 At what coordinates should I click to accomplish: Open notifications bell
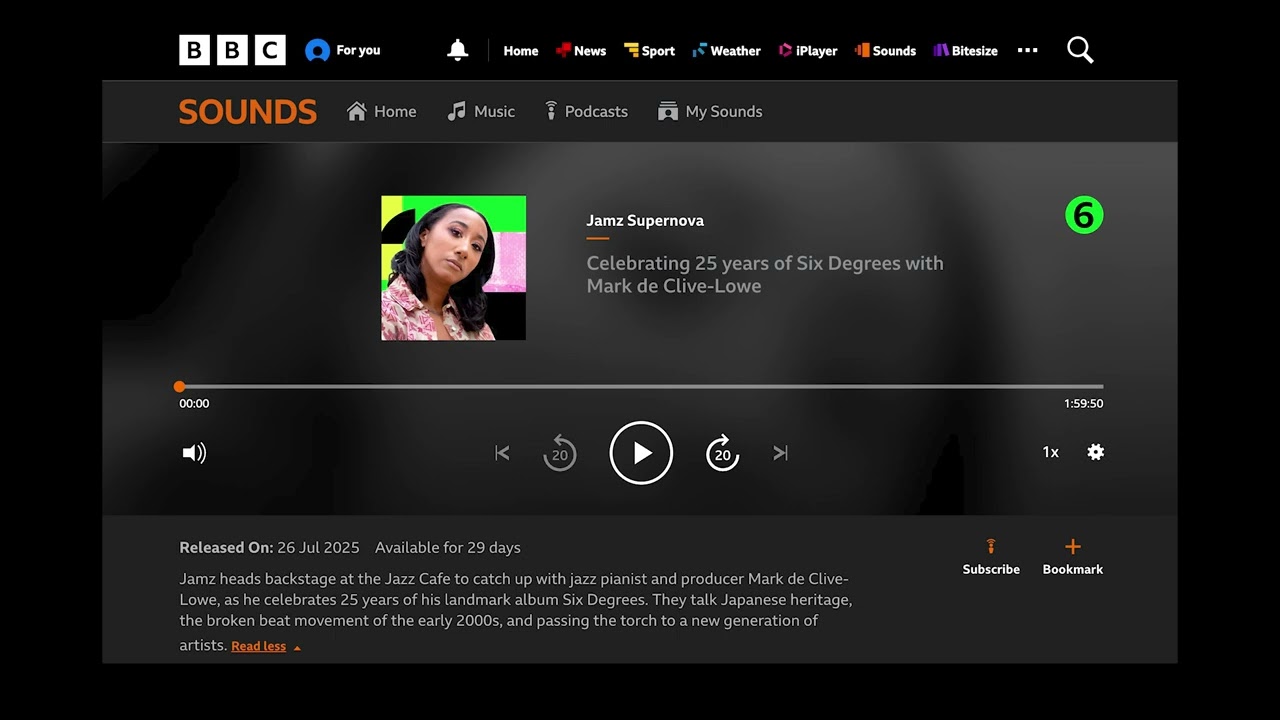point(458,50)
